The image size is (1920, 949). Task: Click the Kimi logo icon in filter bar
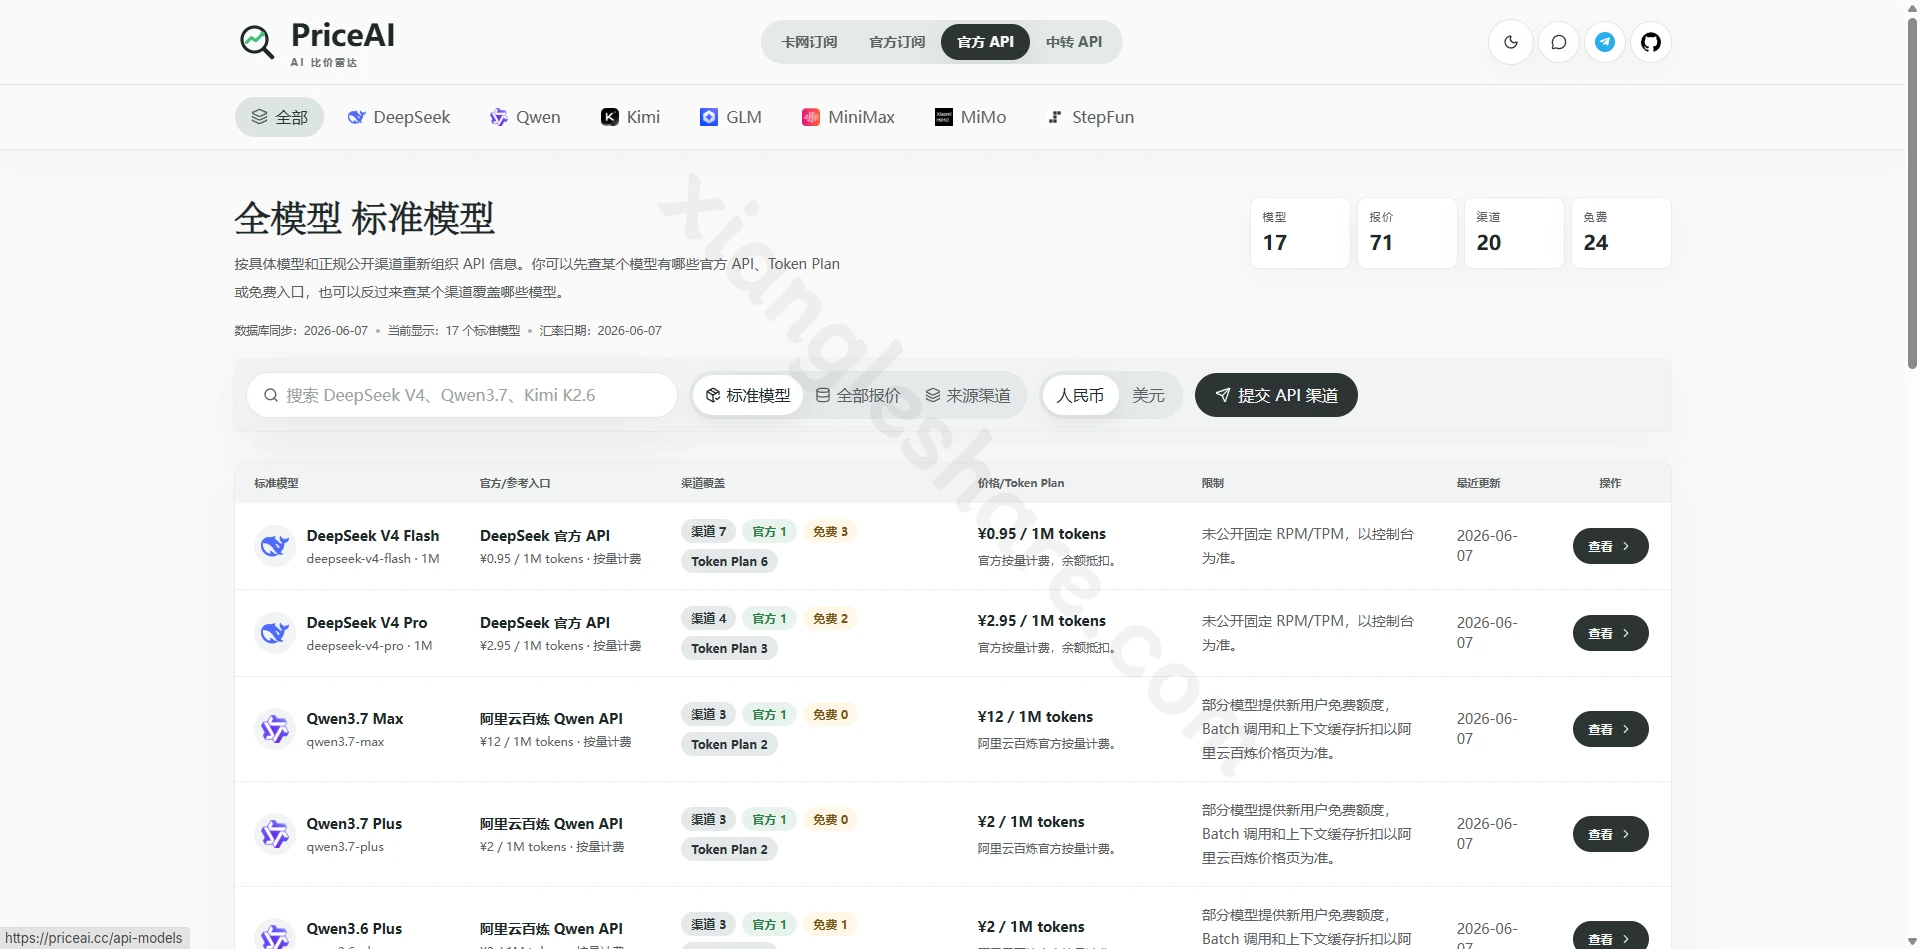[609, 117]
